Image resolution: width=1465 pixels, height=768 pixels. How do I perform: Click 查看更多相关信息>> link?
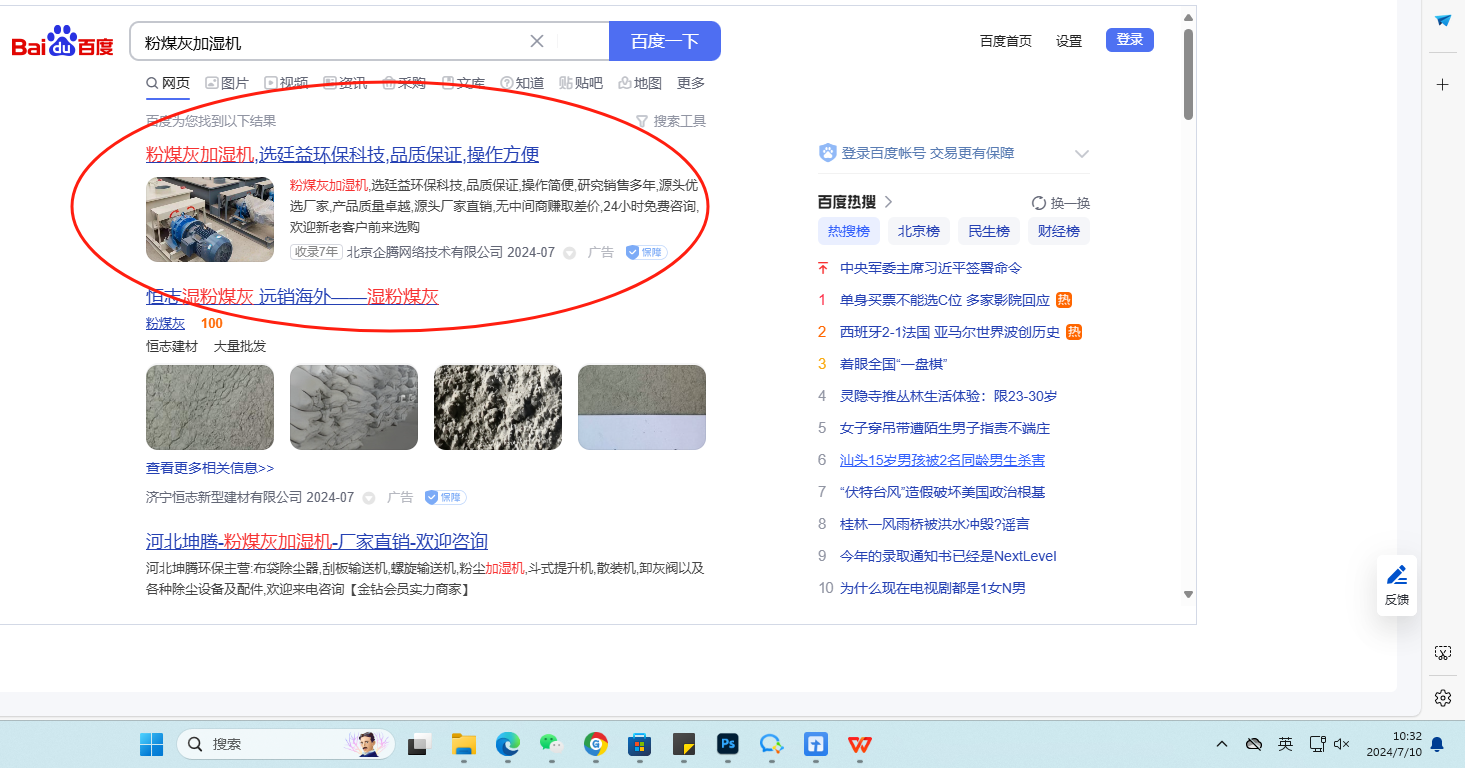210,468
